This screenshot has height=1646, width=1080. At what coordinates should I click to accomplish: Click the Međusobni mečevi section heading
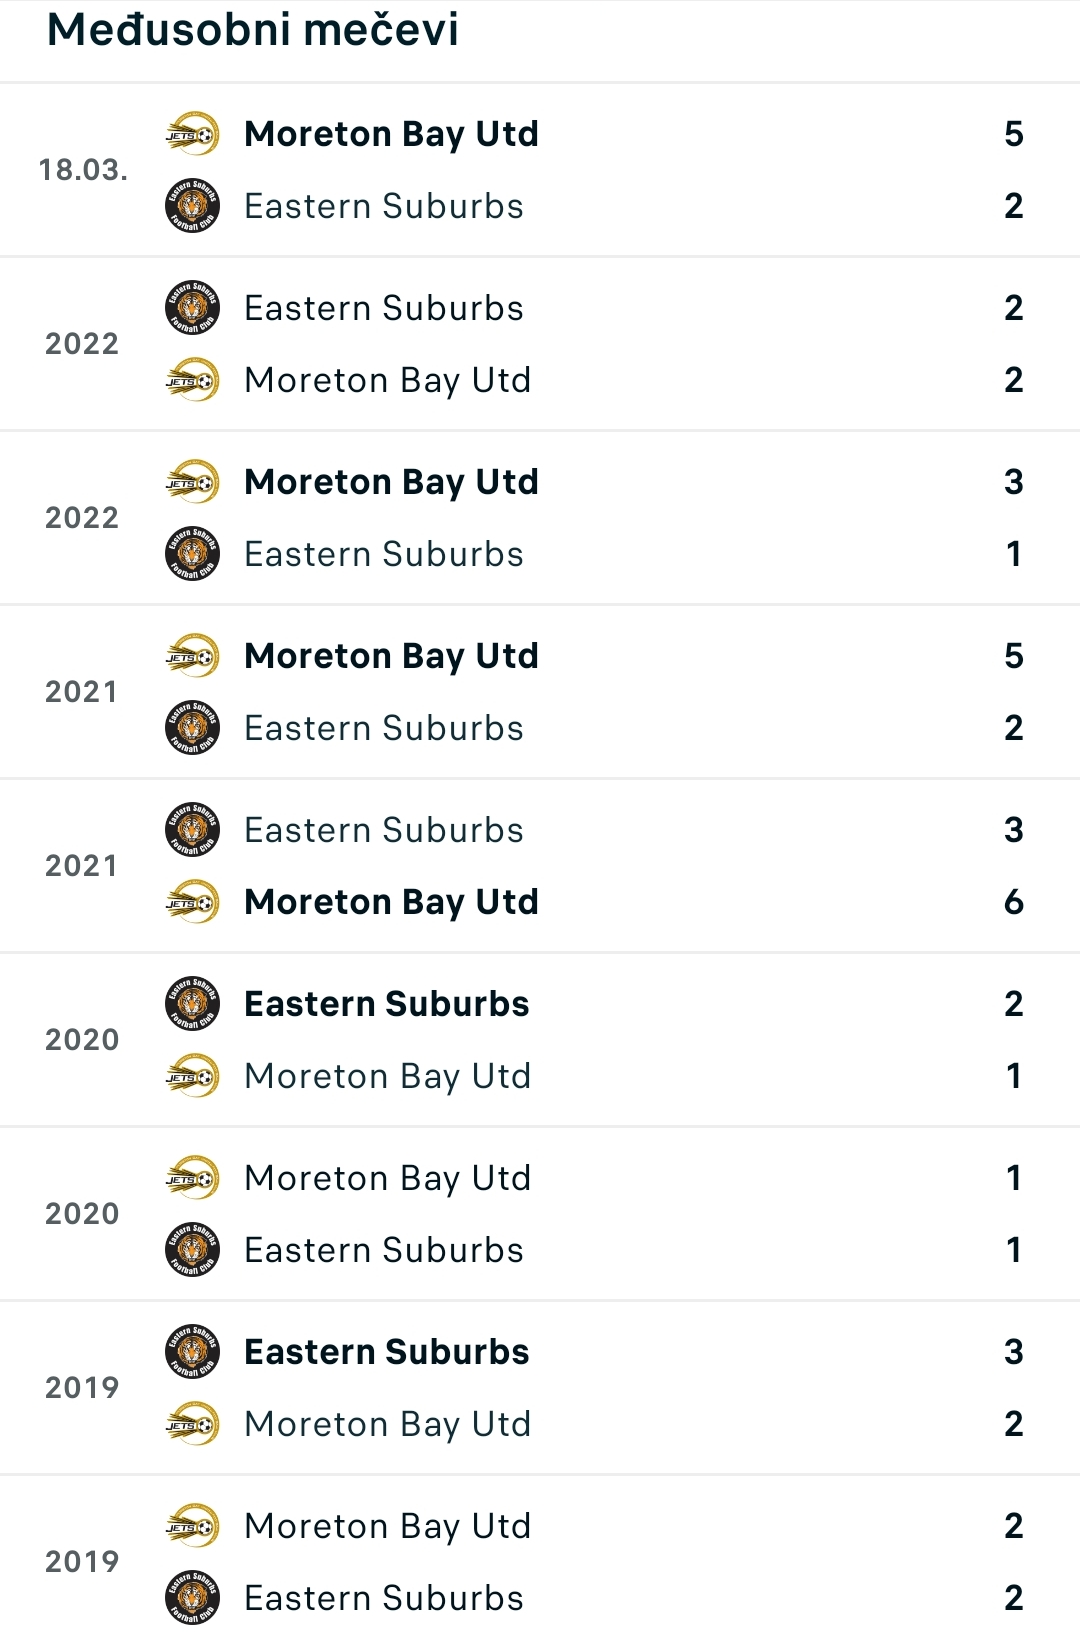(x=253, y=29)
